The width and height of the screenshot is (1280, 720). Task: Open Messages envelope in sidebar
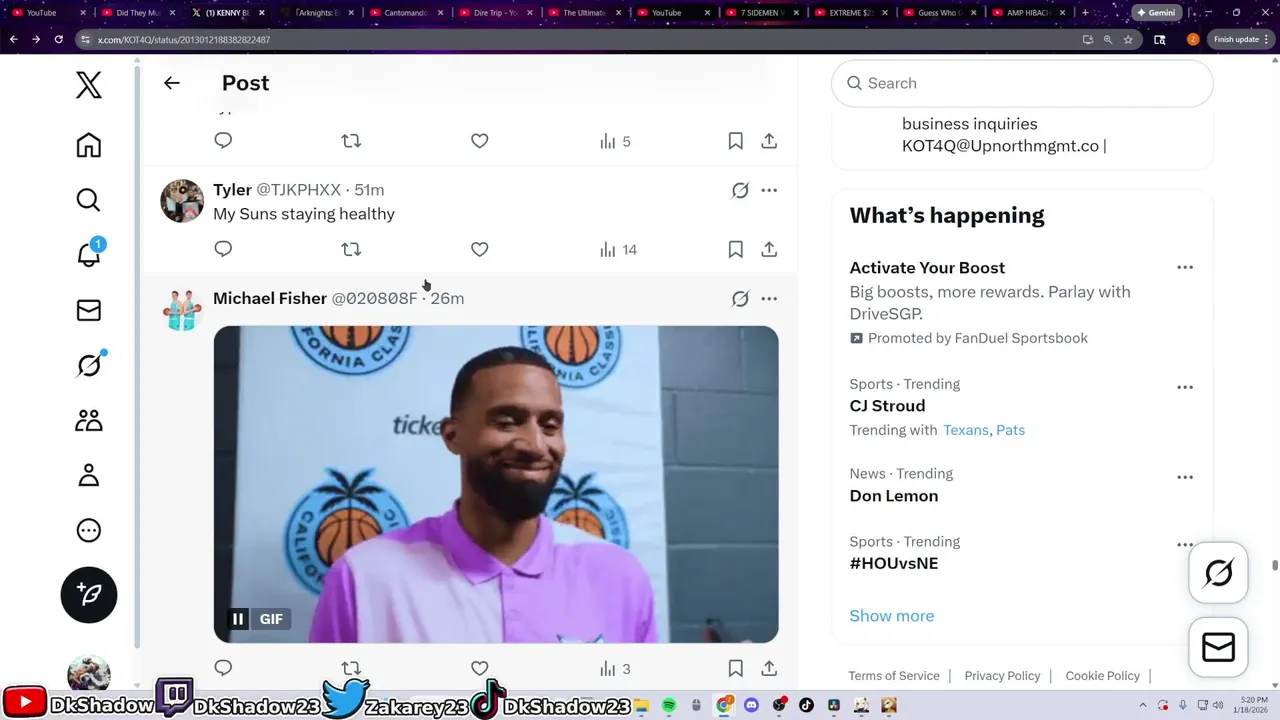click(89, 310)
